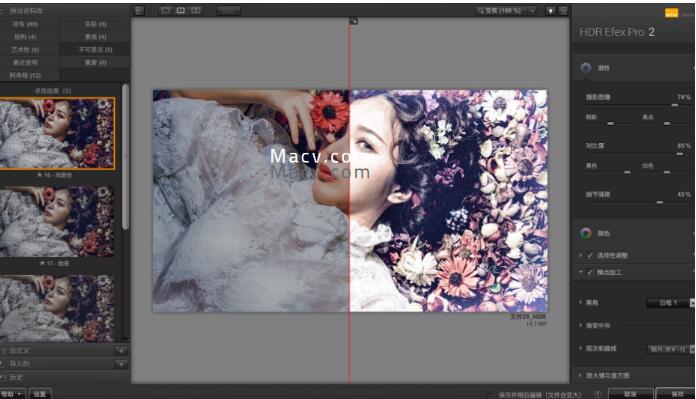
Task: Click the color wheel section icon
Action: click(586, 233)
